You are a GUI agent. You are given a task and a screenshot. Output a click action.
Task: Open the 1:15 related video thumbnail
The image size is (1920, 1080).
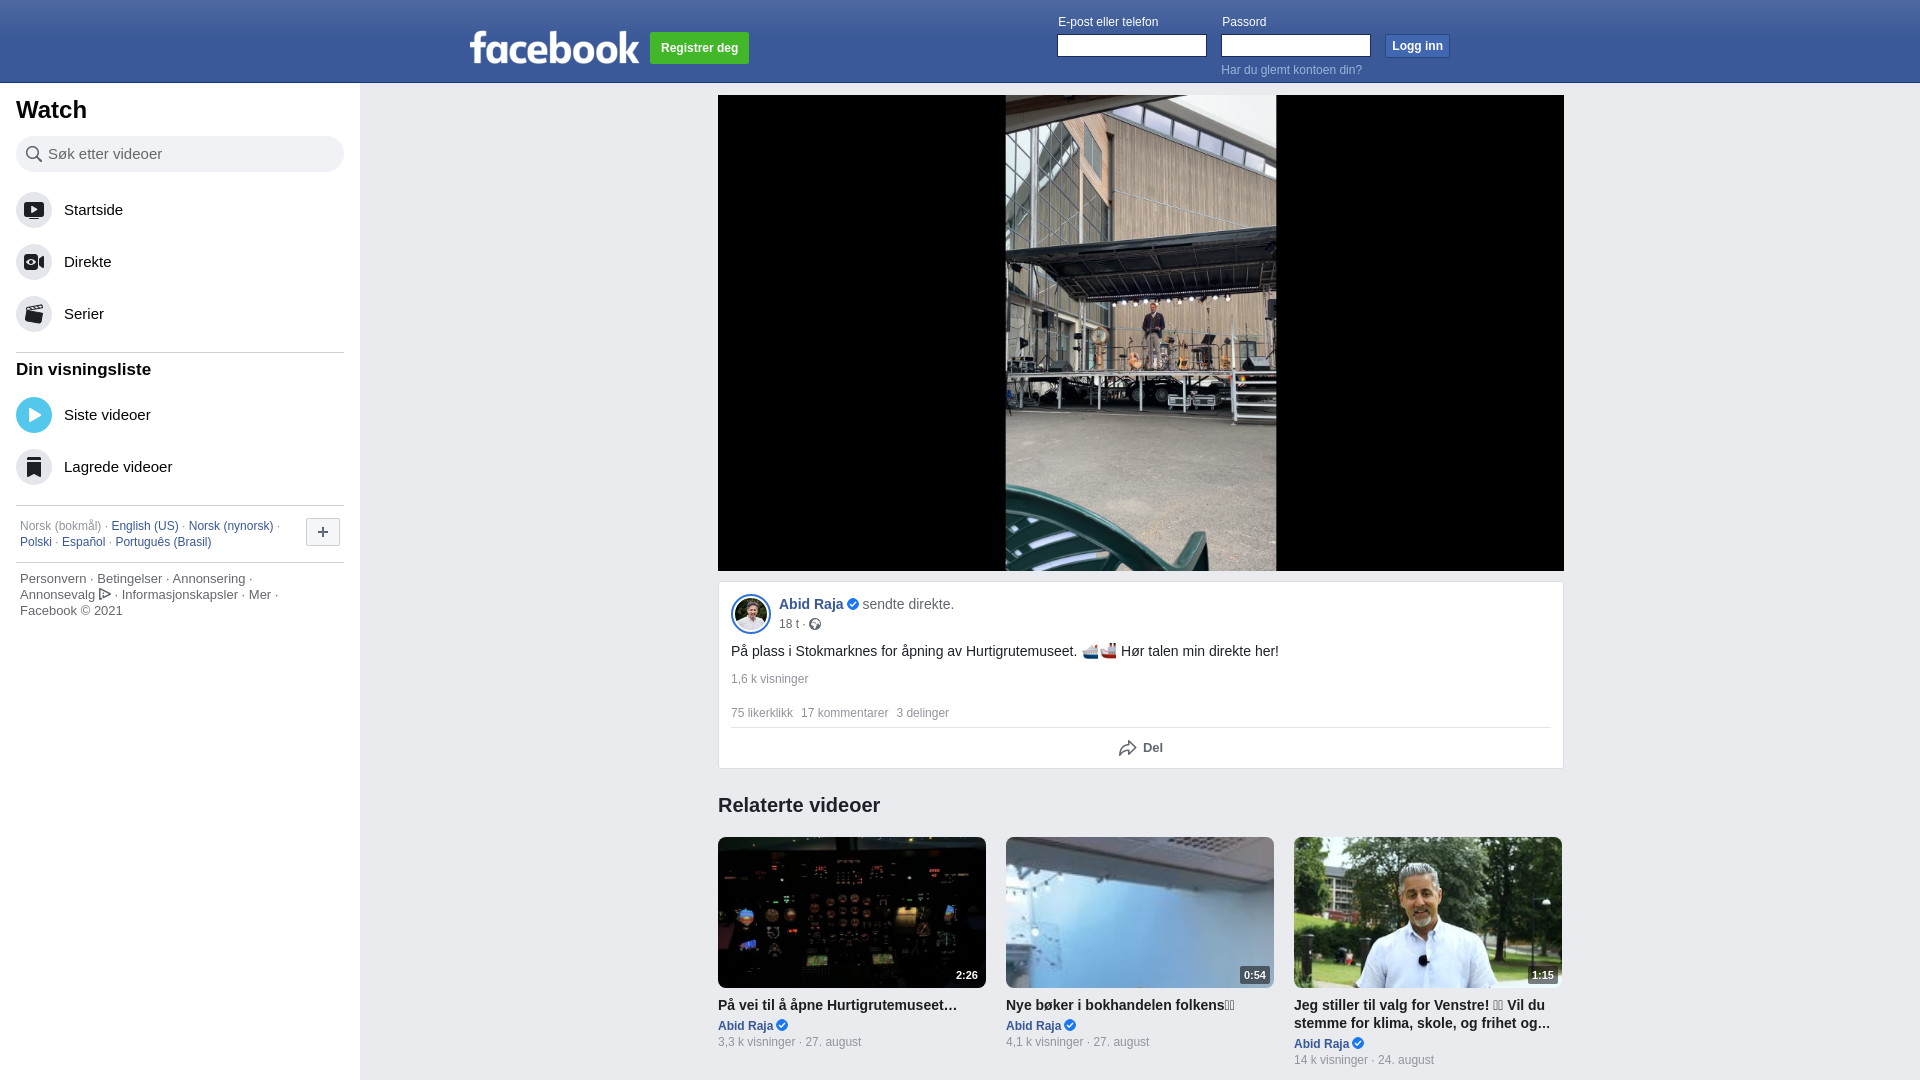coord(1428,912)
